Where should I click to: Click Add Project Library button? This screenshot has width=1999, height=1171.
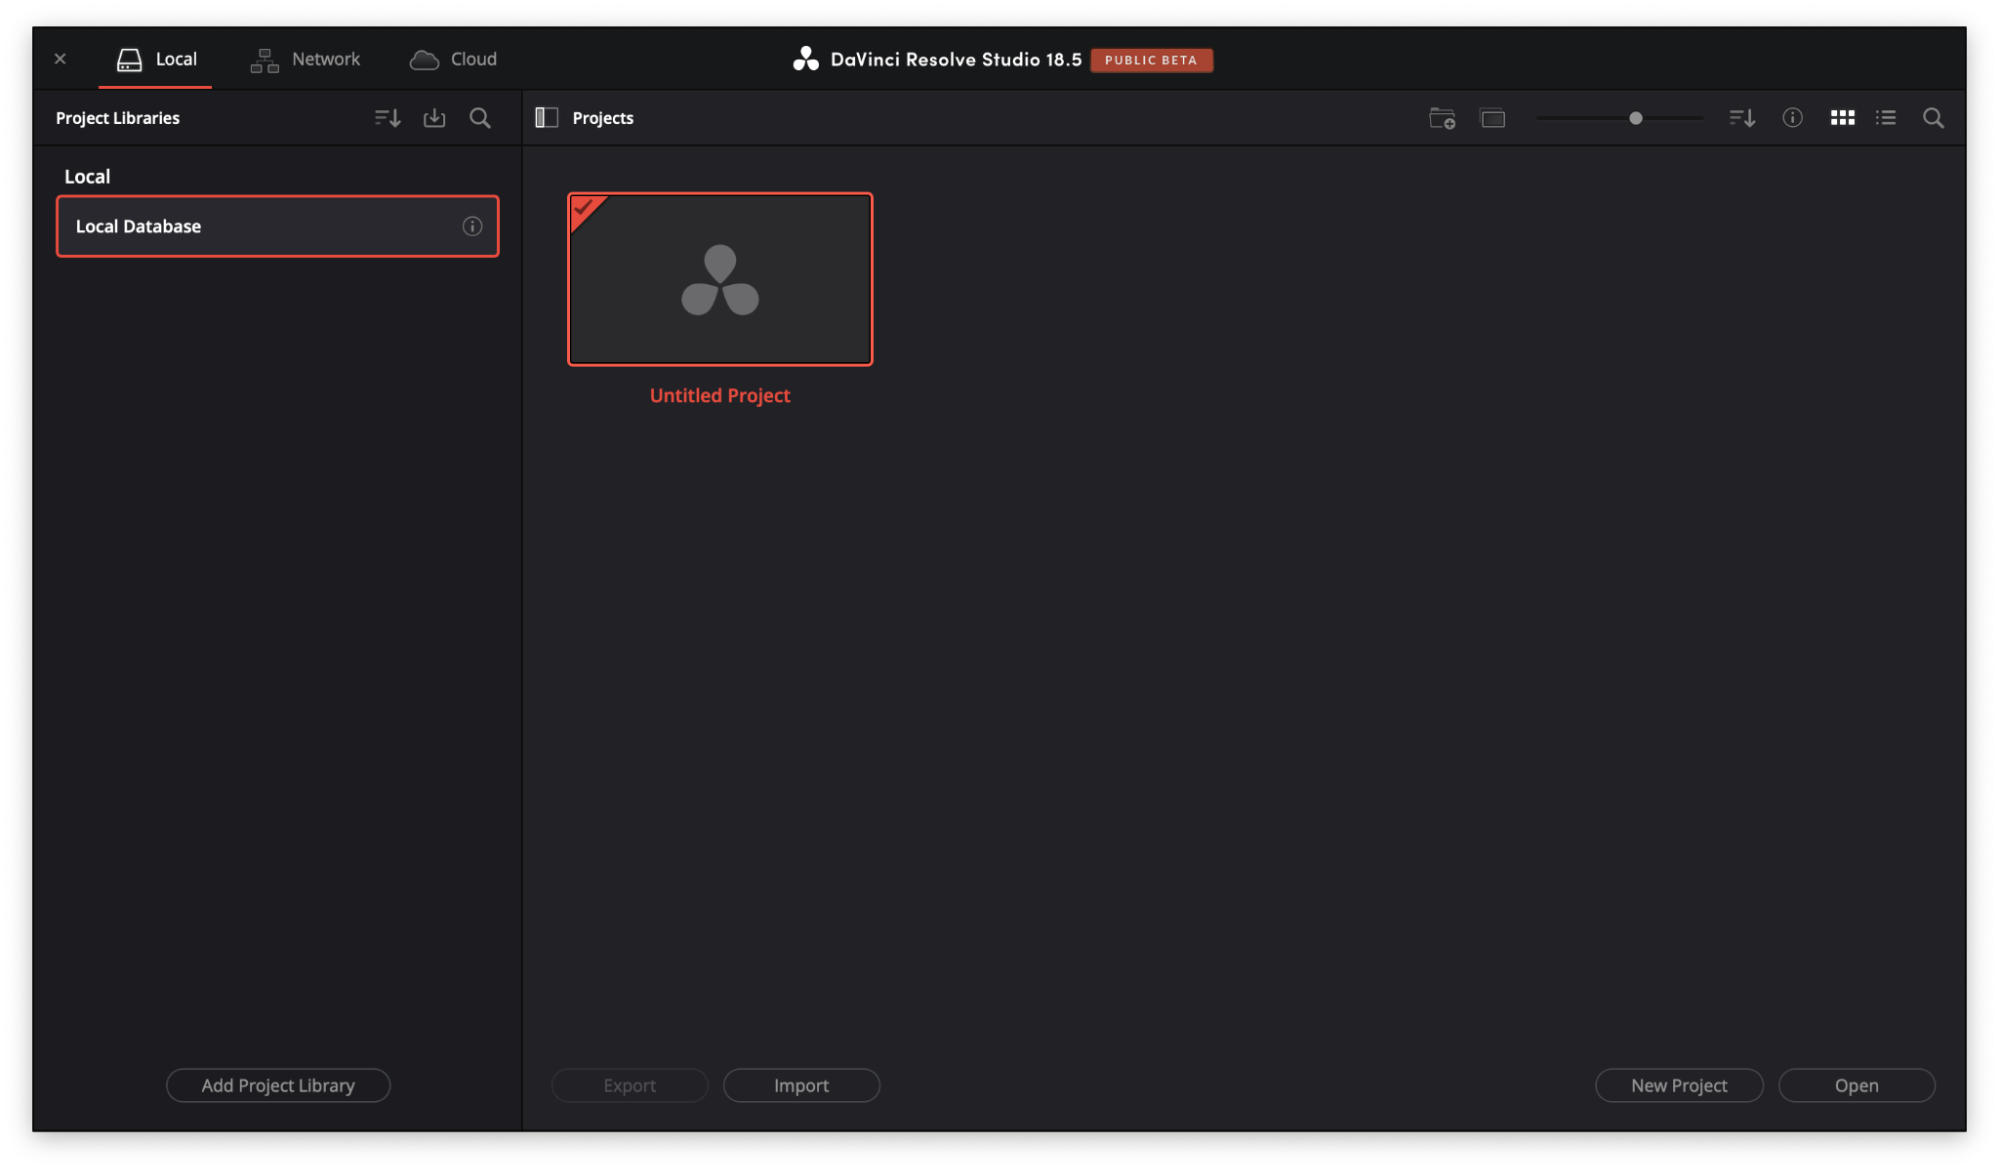(278, 1085)
